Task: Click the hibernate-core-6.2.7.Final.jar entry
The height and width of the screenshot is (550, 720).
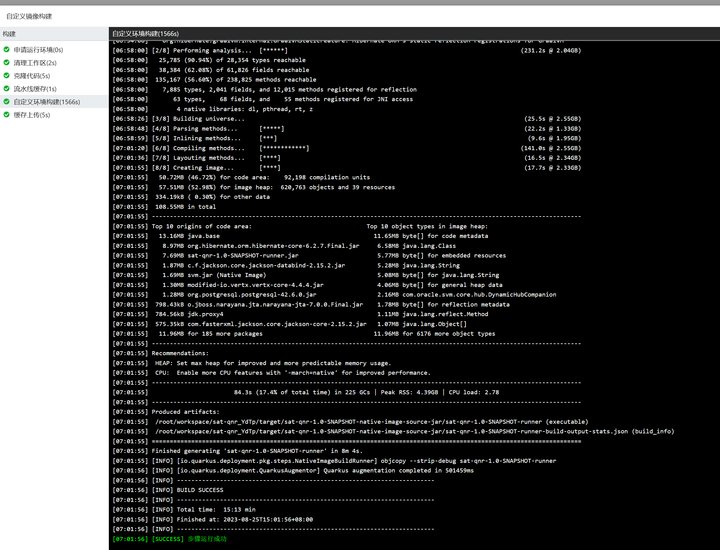Action: coord(260,246)
